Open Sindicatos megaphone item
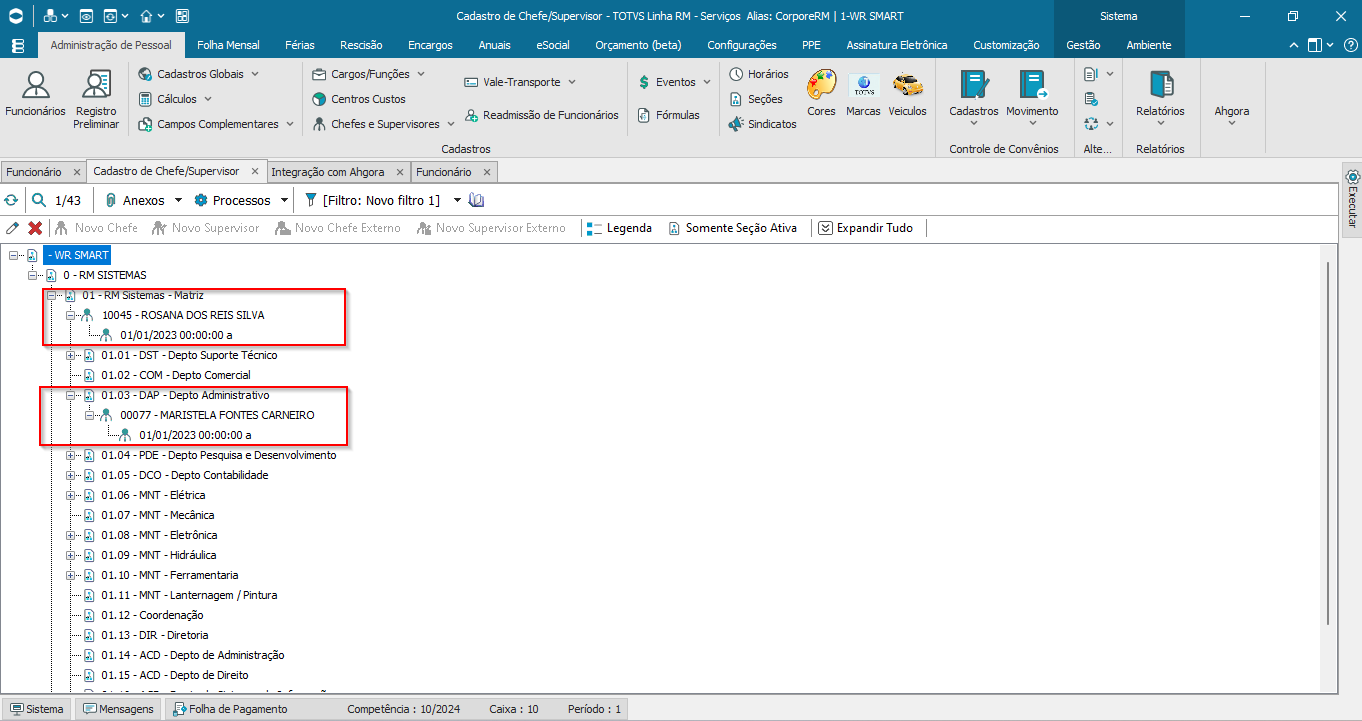Screen dimensions: 1362x721 [x=763, y=124]
